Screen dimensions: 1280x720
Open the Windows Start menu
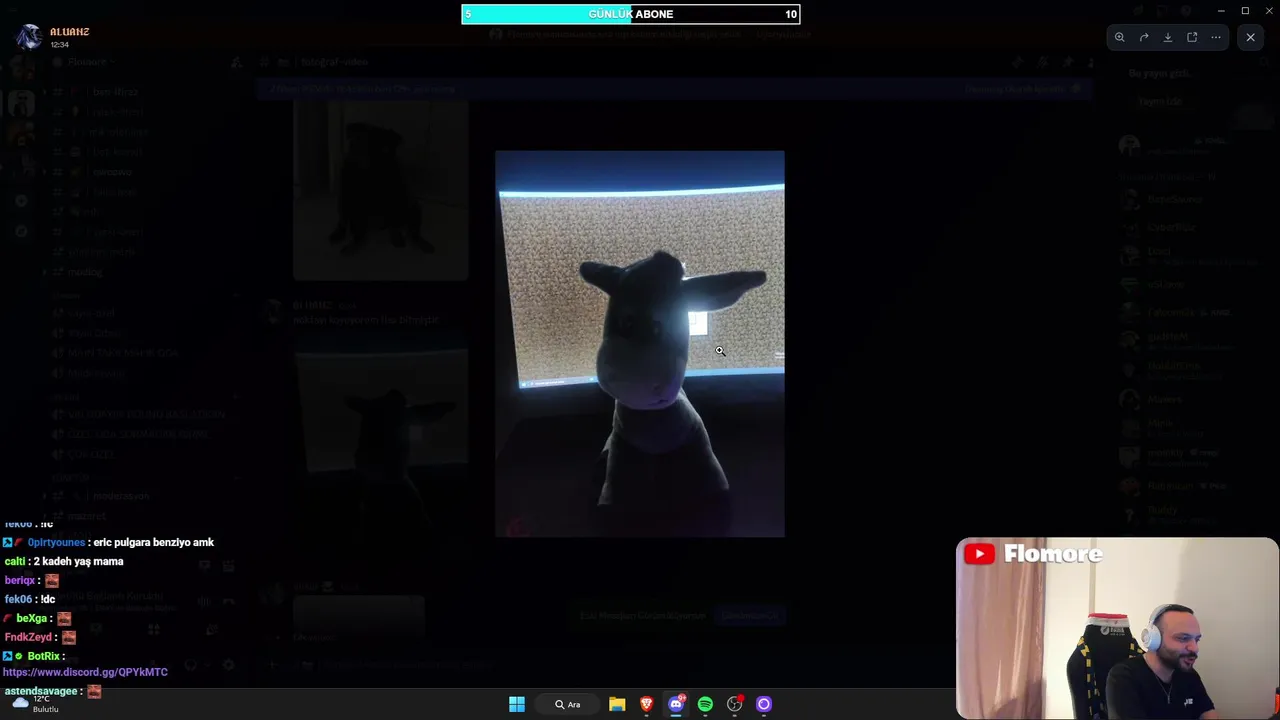pos(517,704)
